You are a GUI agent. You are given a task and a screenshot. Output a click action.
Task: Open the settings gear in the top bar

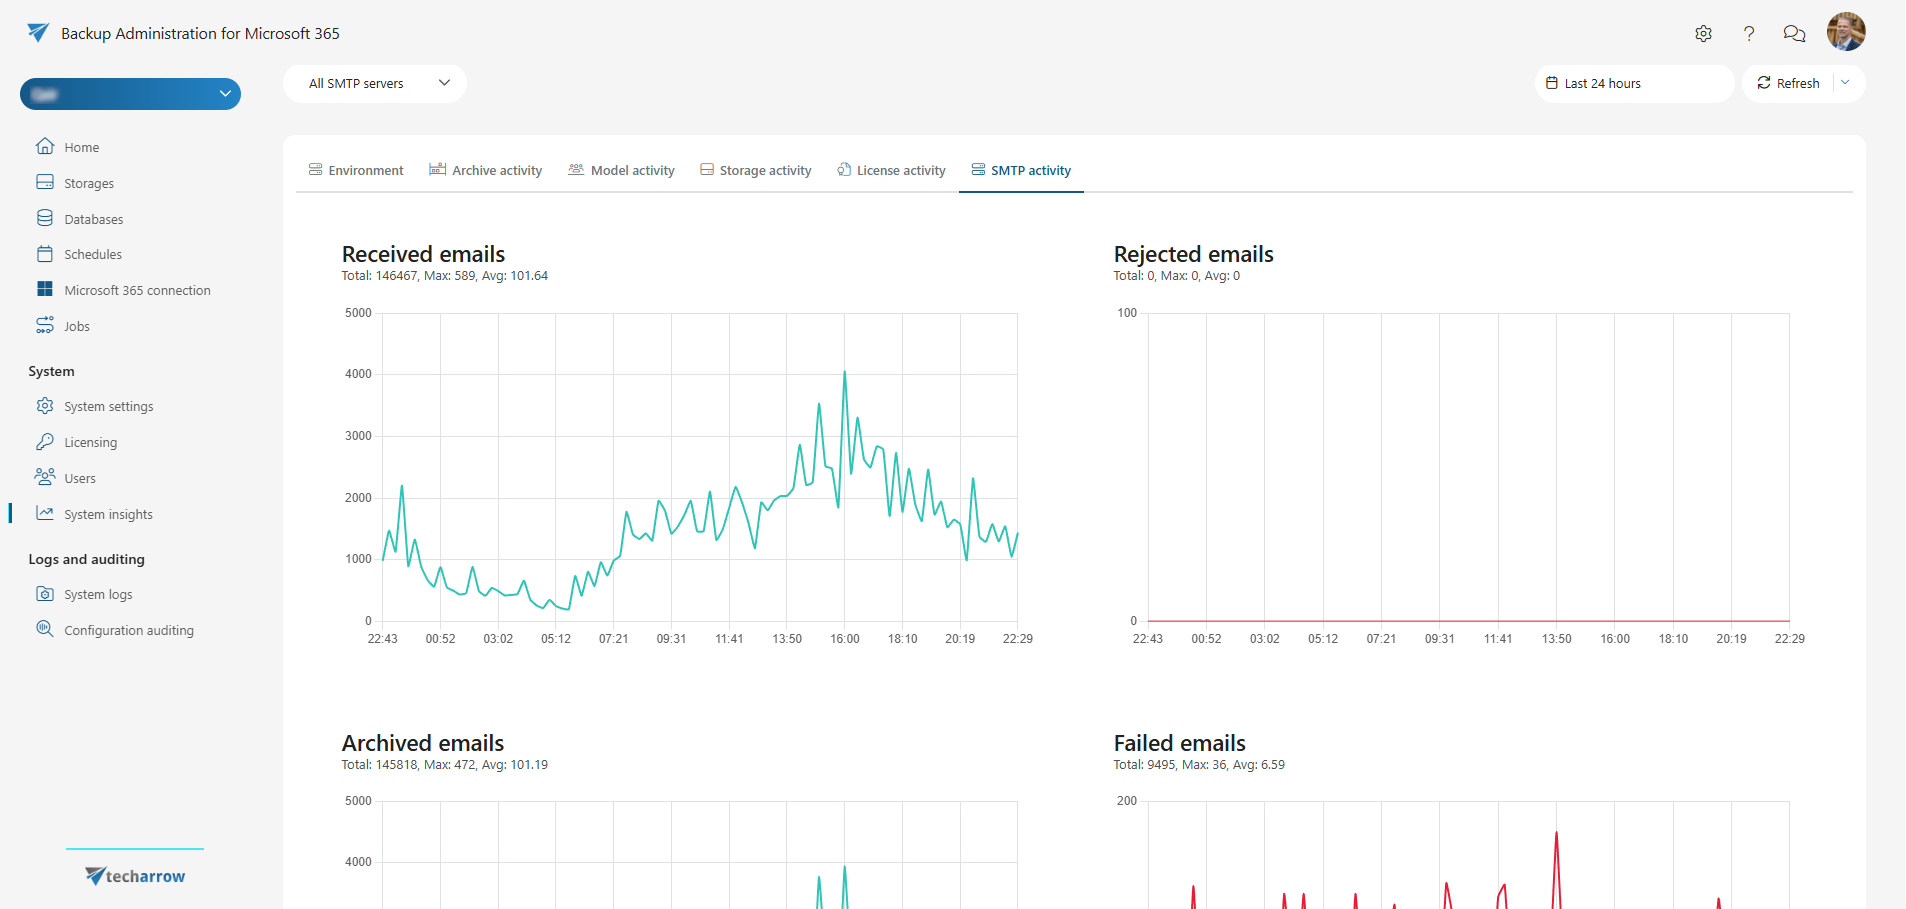[1704, 33]
